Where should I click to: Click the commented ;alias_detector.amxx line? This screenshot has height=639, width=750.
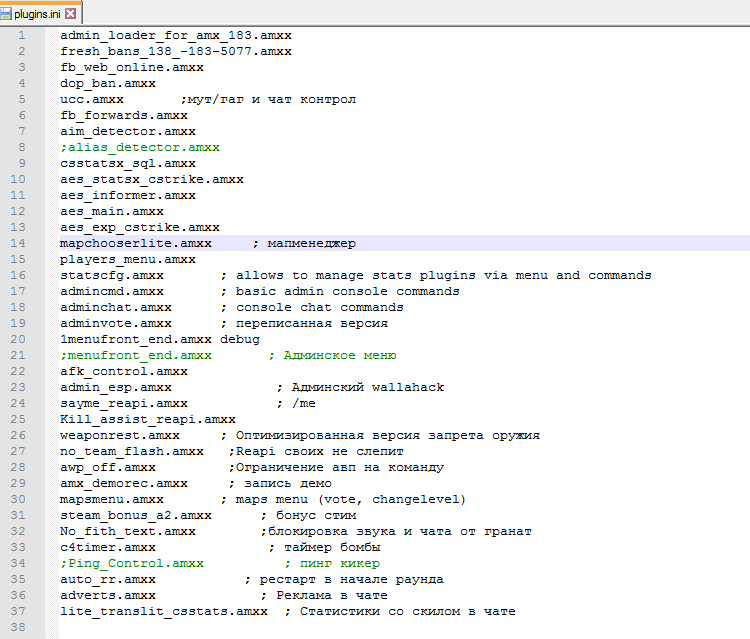(x=140, y=147)
